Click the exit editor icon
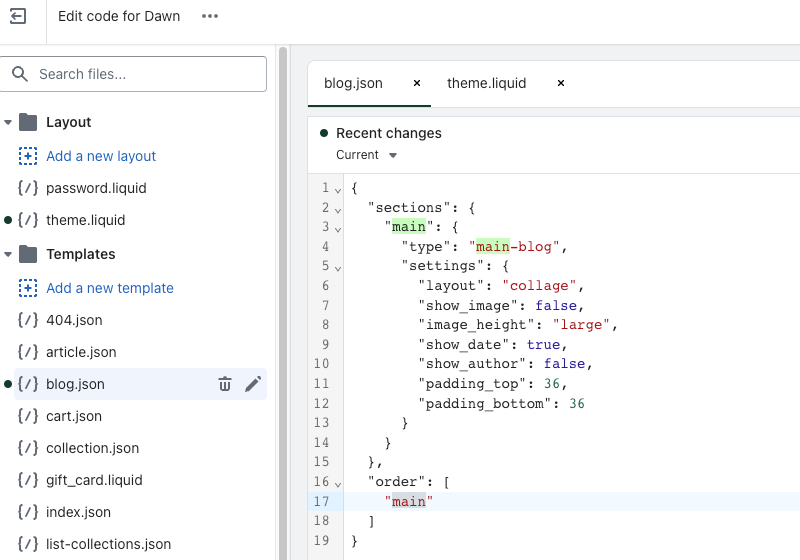This screenshot has height=560, width=800. (x=18, y=16)
